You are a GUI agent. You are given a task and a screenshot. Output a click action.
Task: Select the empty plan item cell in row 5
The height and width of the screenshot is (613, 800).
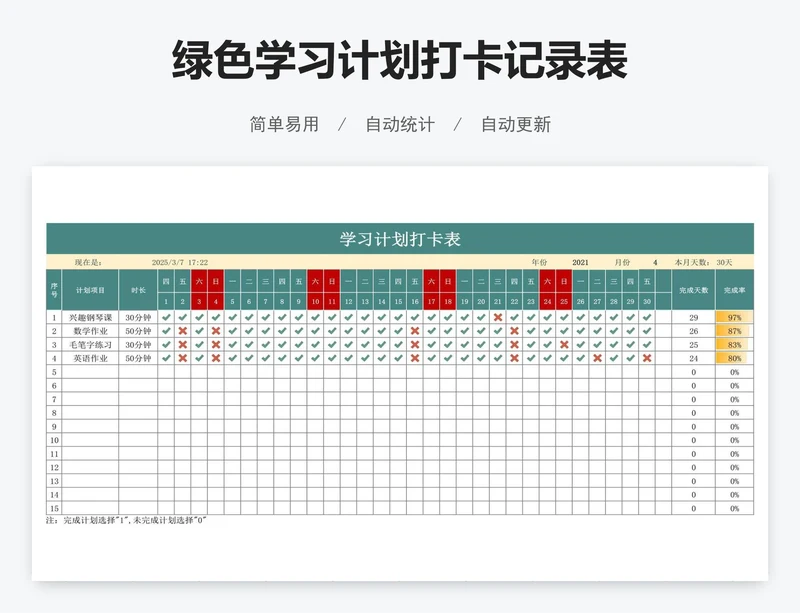pos(90,372)
